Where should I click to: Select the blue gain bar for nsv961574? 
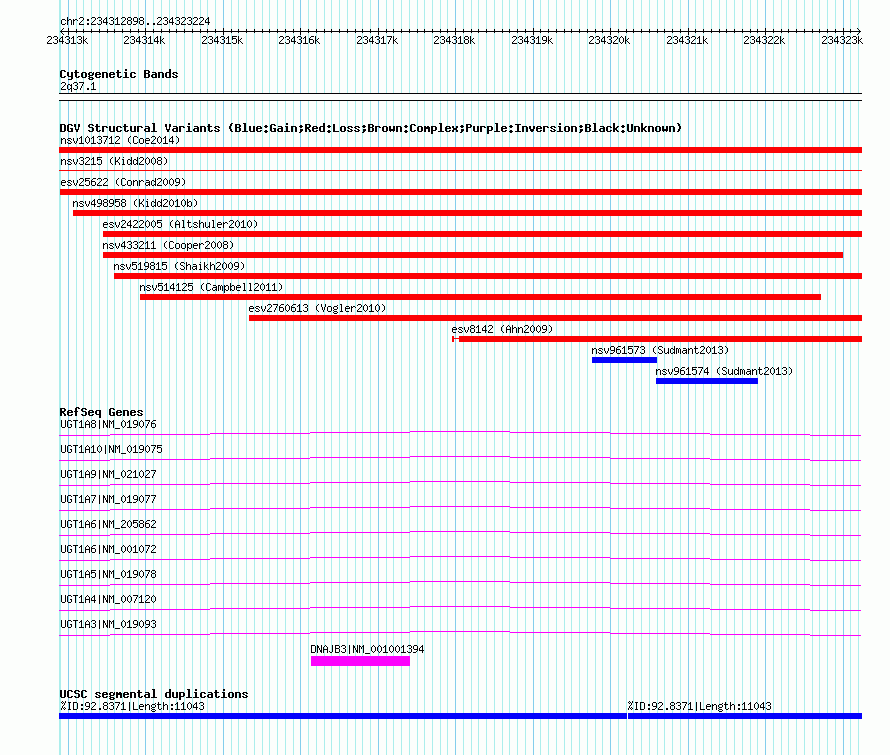click(x=707, y=381)
